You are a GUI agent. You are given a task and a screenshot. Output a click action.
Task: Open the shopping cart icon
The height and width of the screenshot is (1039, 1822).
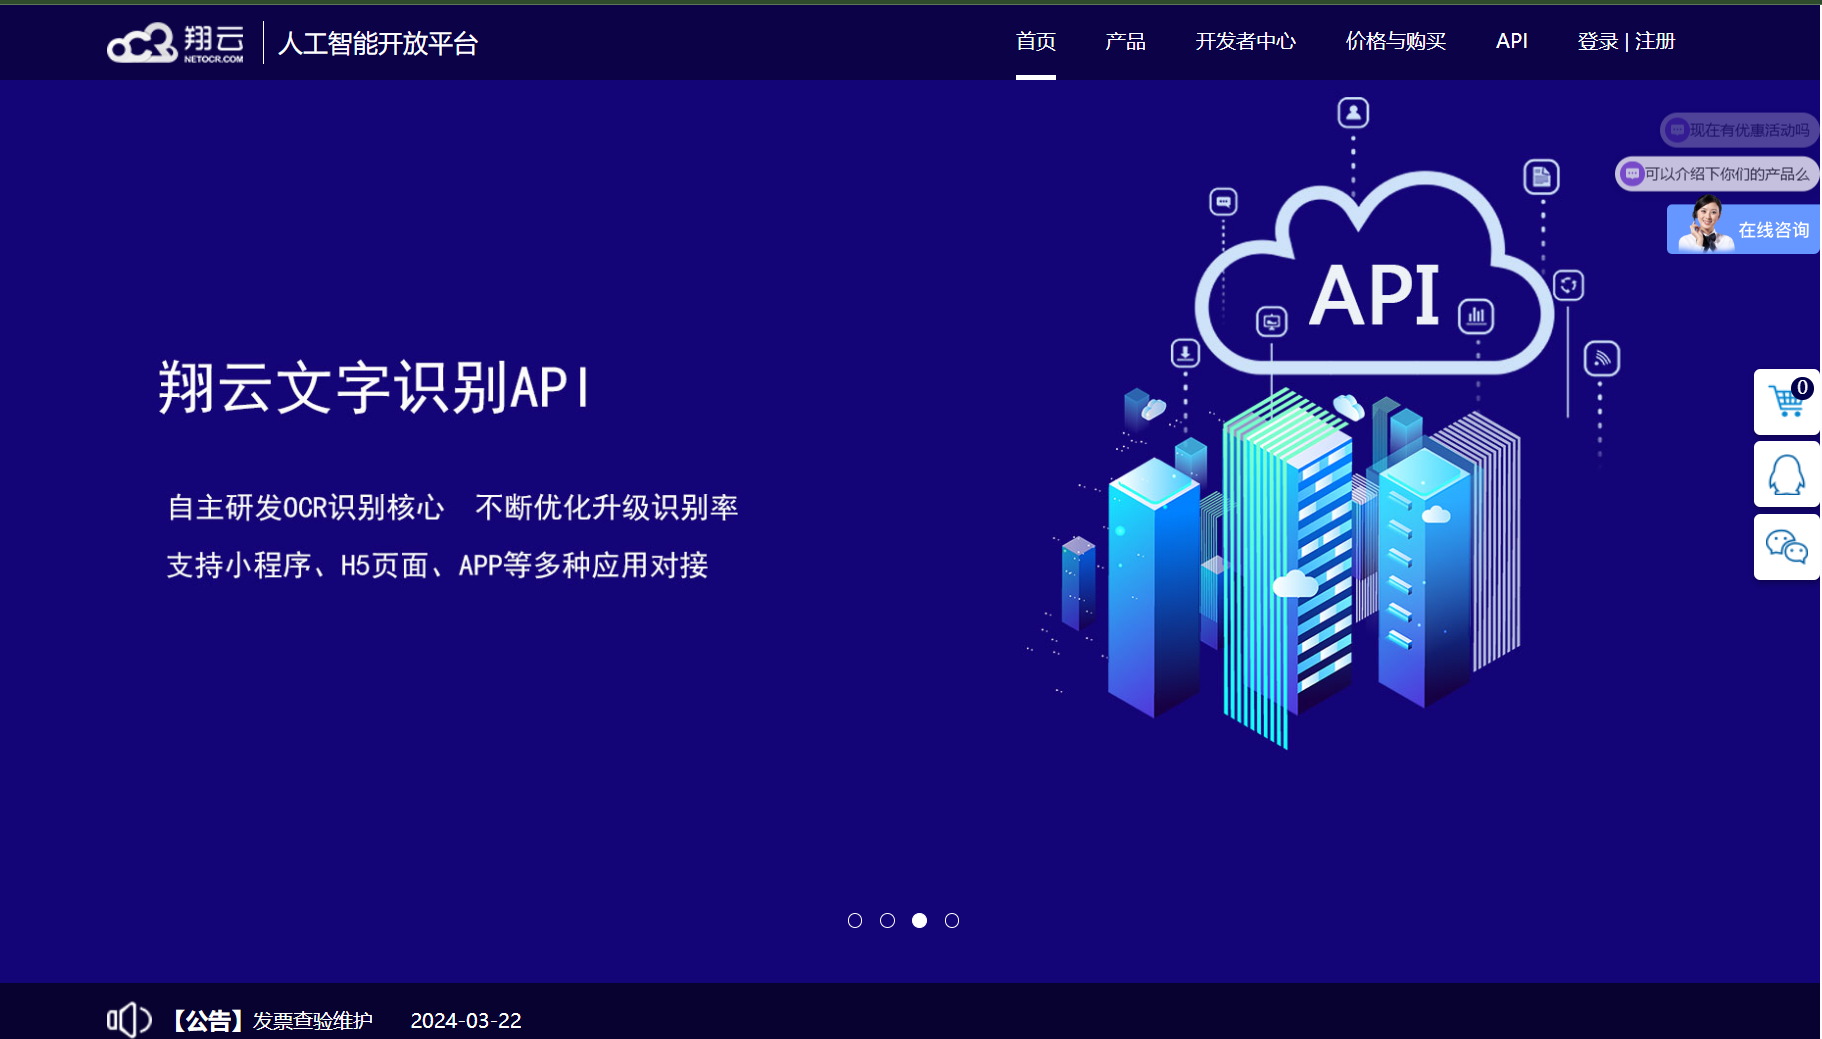1787,402
